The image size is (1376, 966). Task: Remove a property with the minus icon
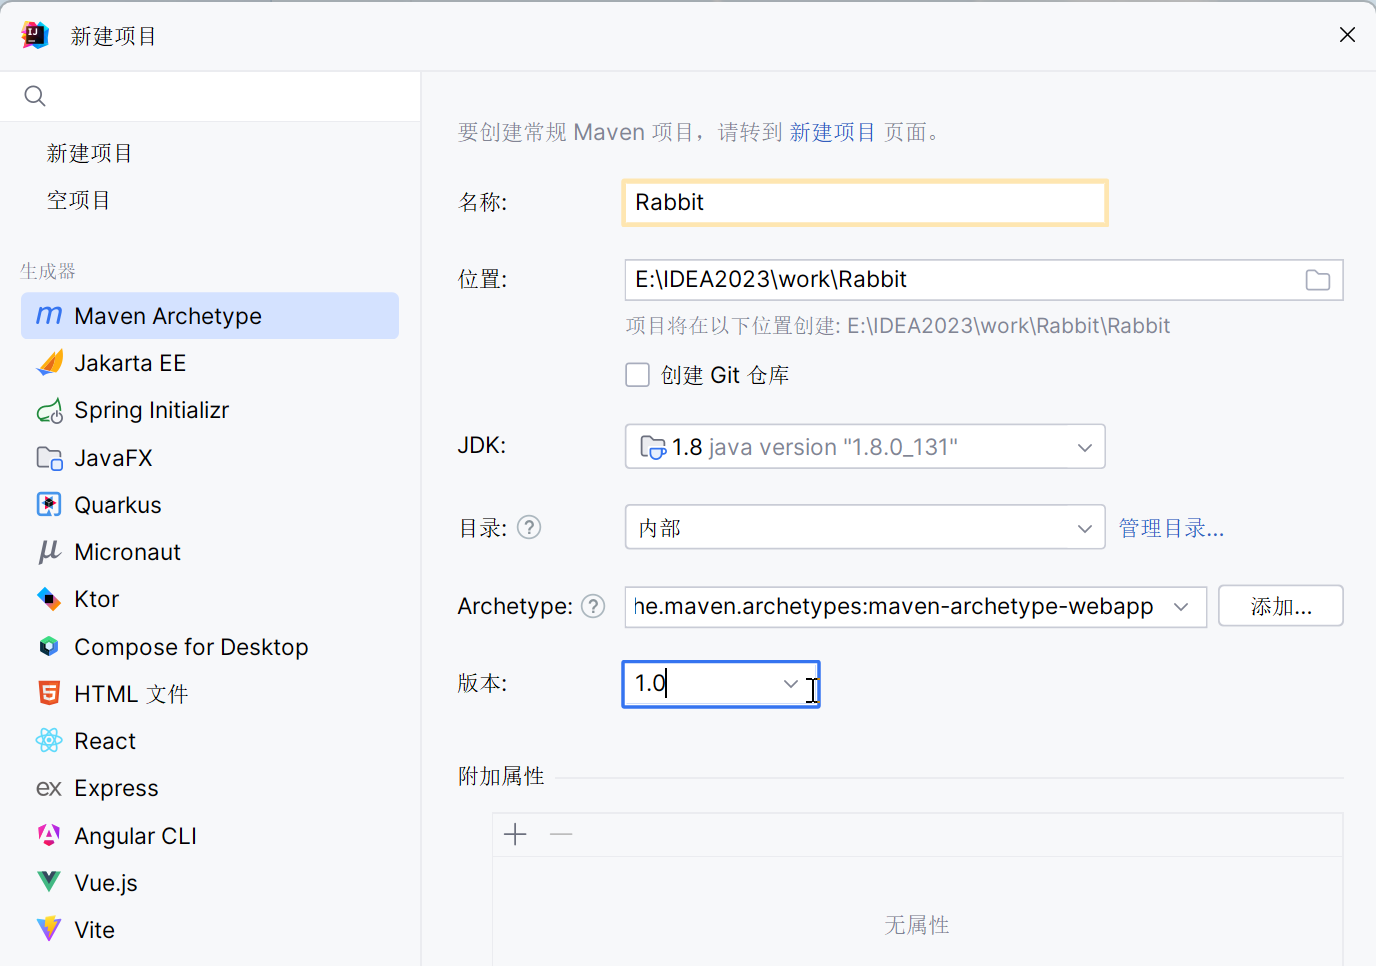tap(561, 834)
